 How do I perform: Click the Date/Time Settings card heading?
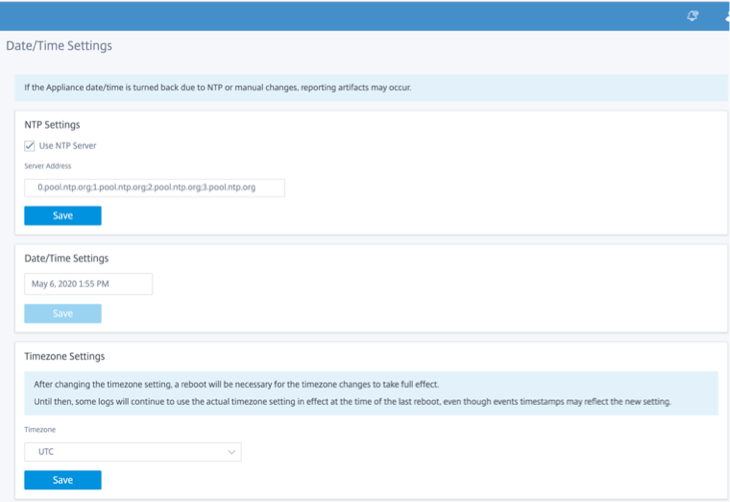tap(67, 258)
